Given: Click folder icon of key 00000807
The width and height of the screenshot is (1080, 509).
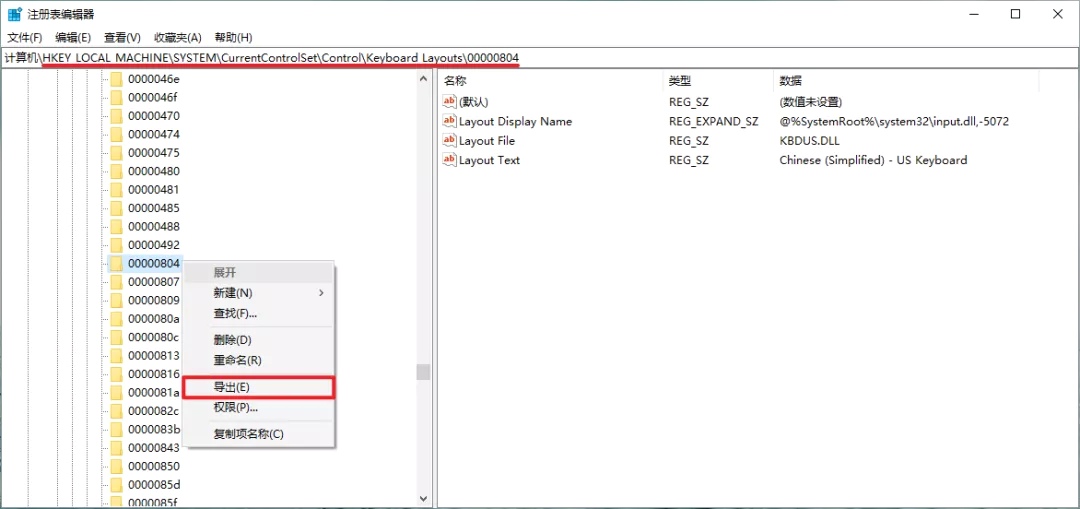Looking at the screenshot, I should coord(116,282).
